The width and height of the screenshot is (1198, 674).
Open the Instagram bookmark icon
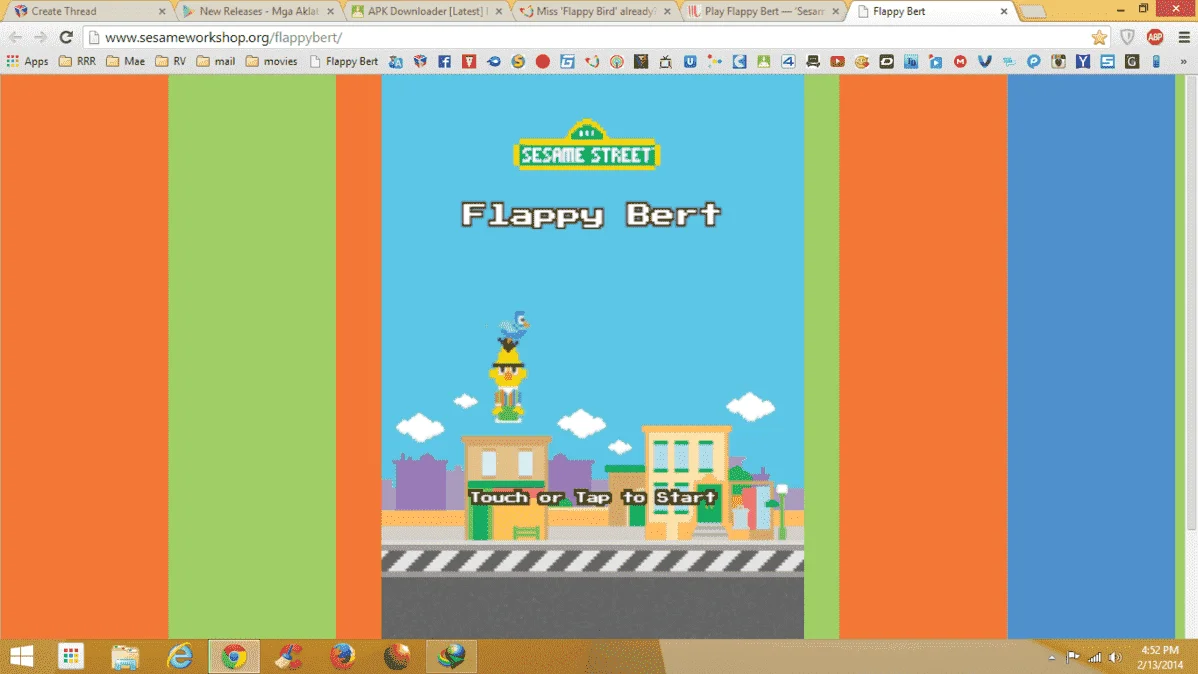click(1058, 61)
